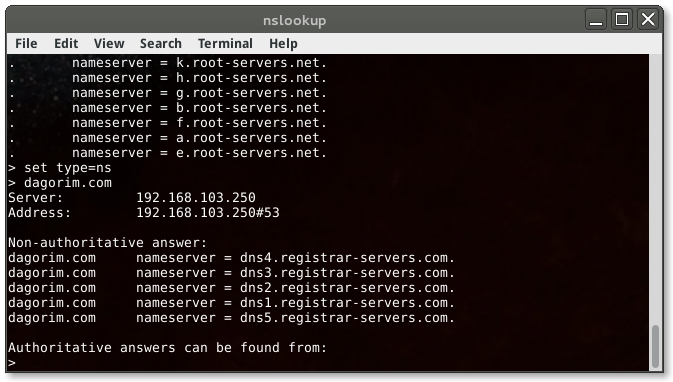Open the File menu
This screenshot has height=382, width=673.
pyautogui.click(x=26, y=44)
